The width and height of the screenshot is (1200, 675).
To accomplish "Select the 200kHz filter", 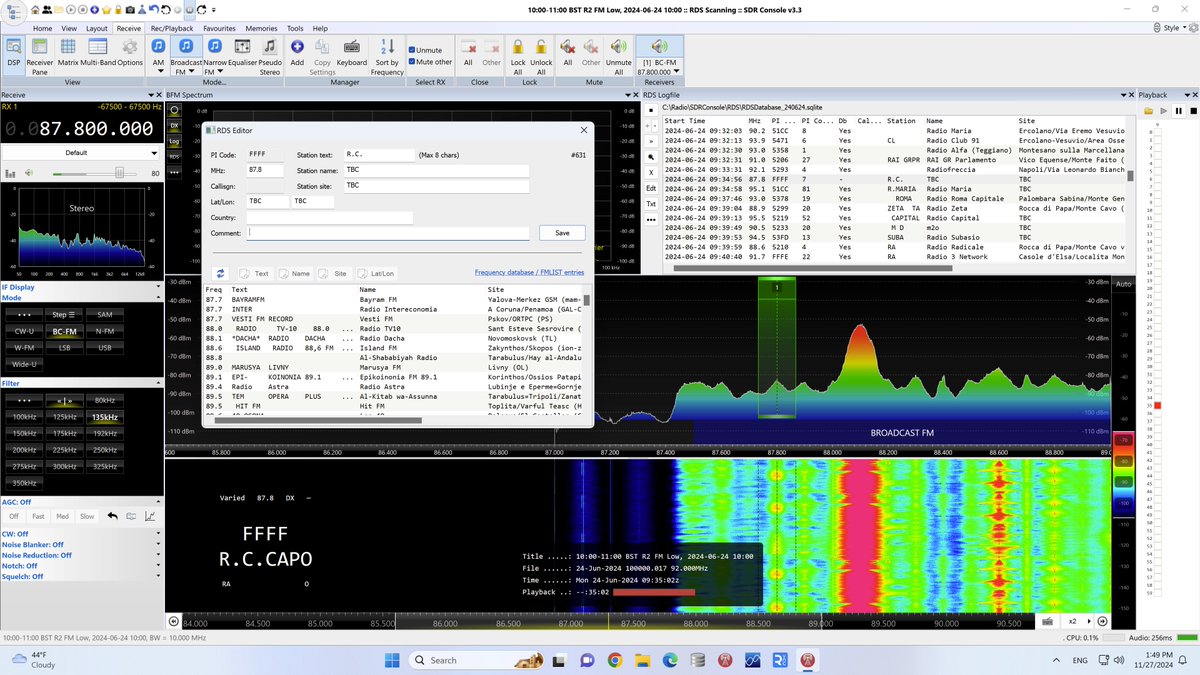I will (x=22, y=450).
